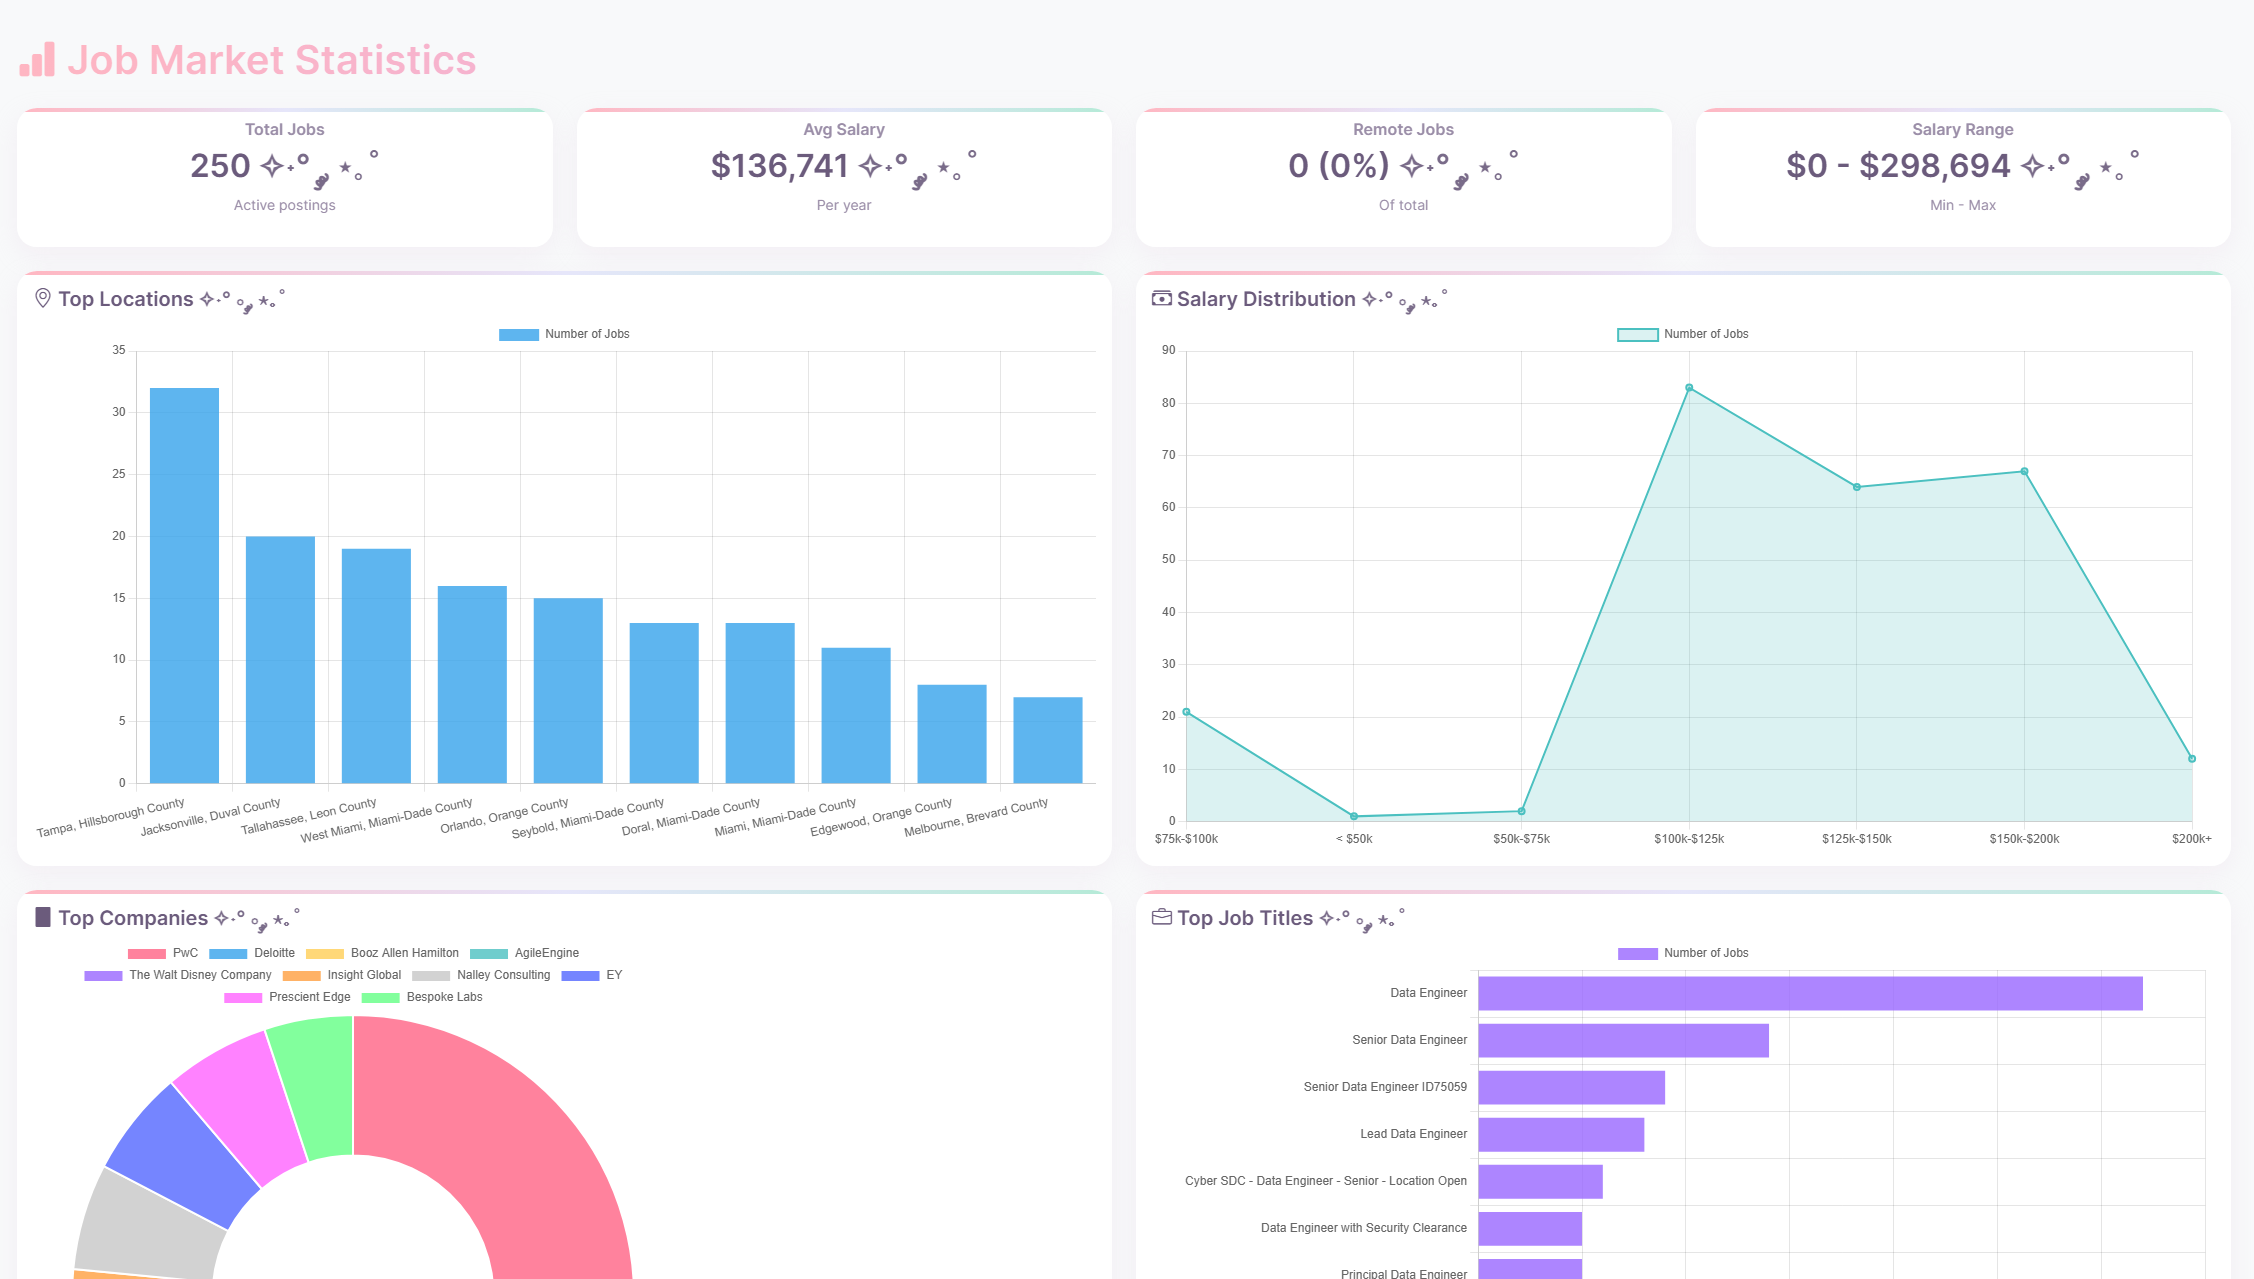This screenshot has width=2254, height=1279.
Task: Click the teal AgileEngine legend color swatch
Action: 489,954
